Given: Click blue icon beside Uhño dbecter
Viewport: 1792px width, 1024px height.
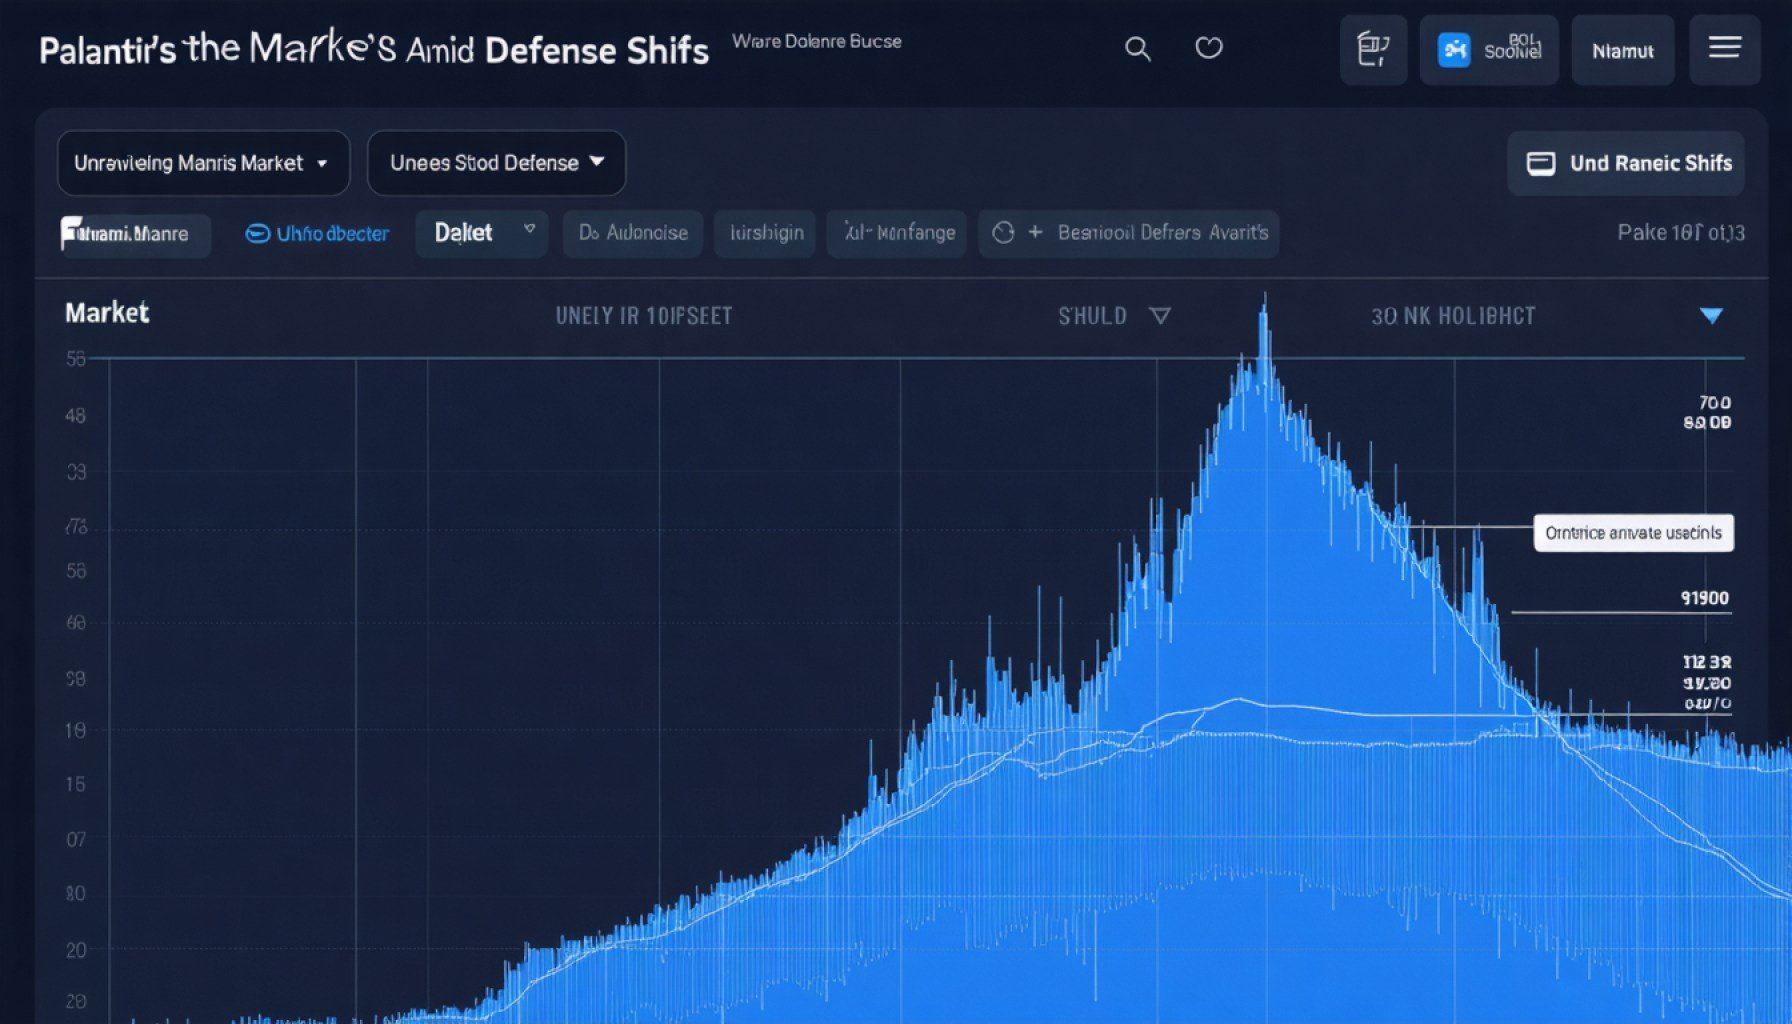Looking at the screenshot, I should point(257,234).
